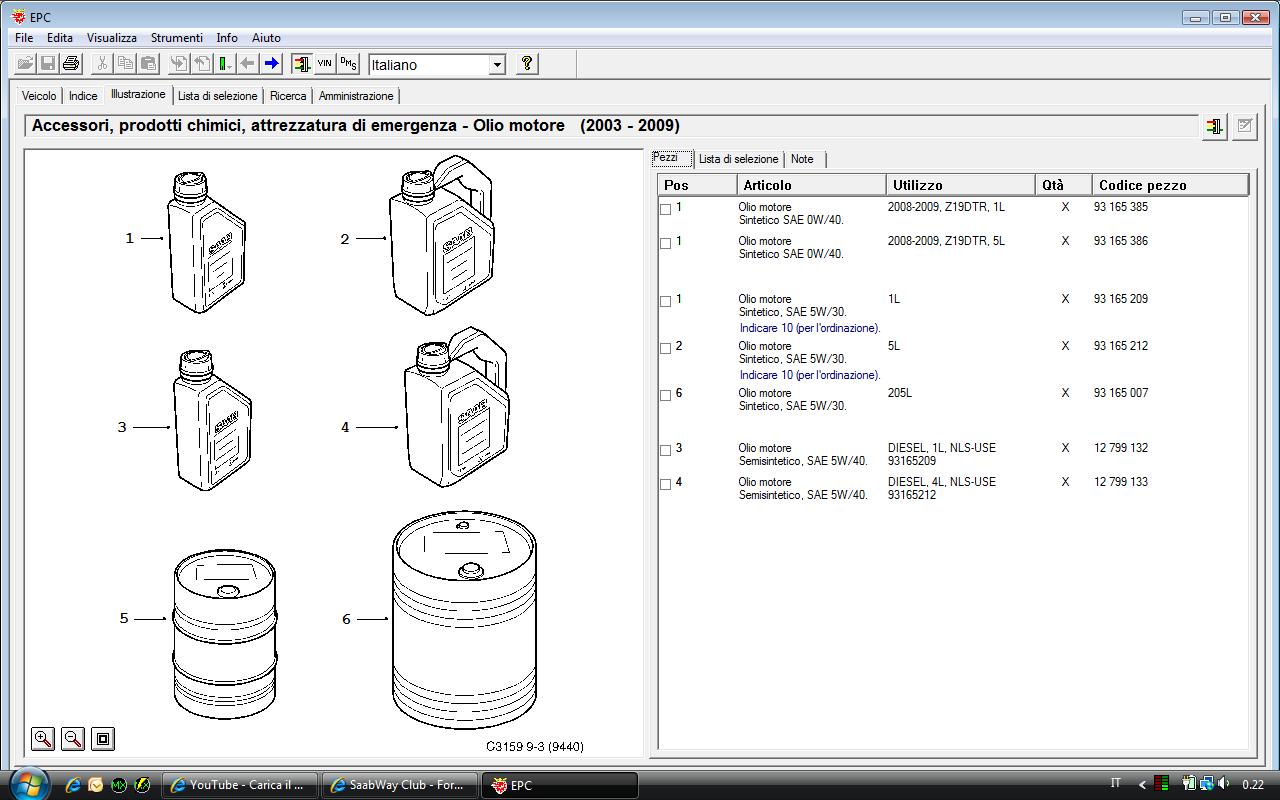
Task: Click the print icon in toolbar
Action: tap(71, 64)
